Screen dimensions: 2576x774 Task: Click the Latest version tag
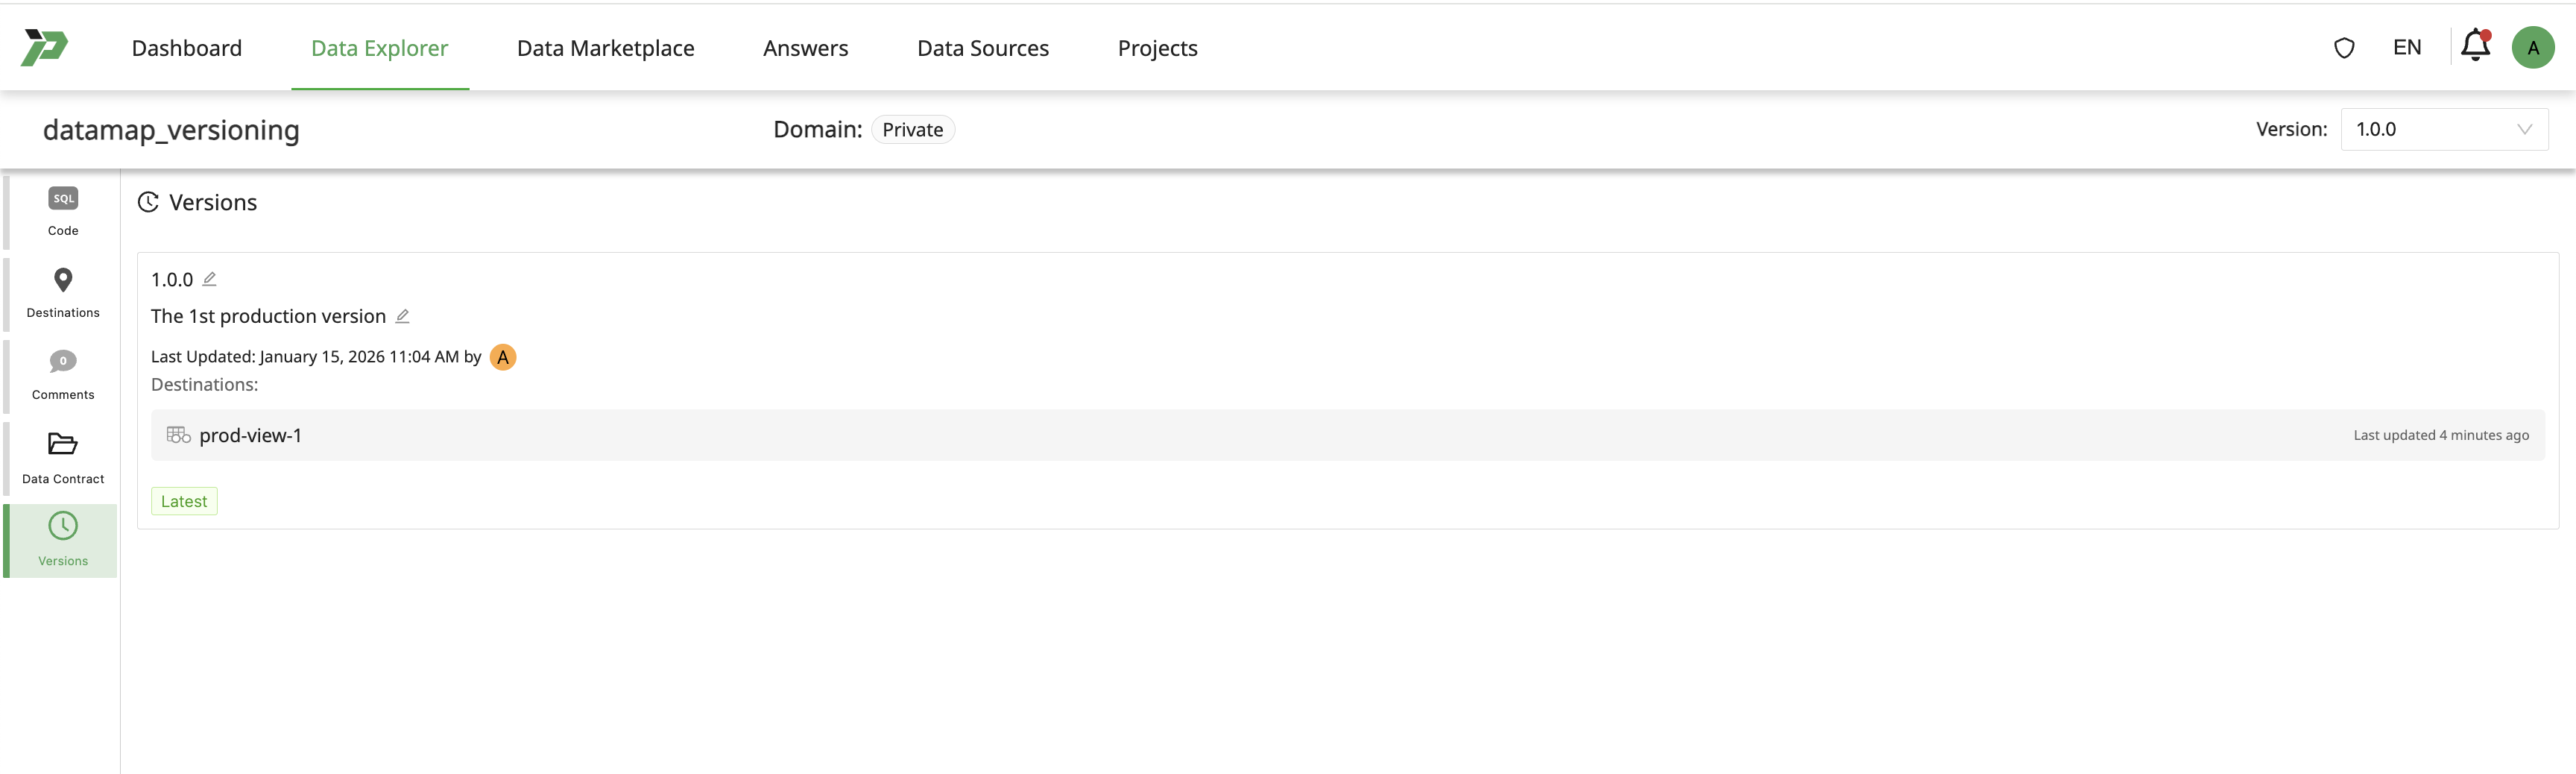pos(184,501)
